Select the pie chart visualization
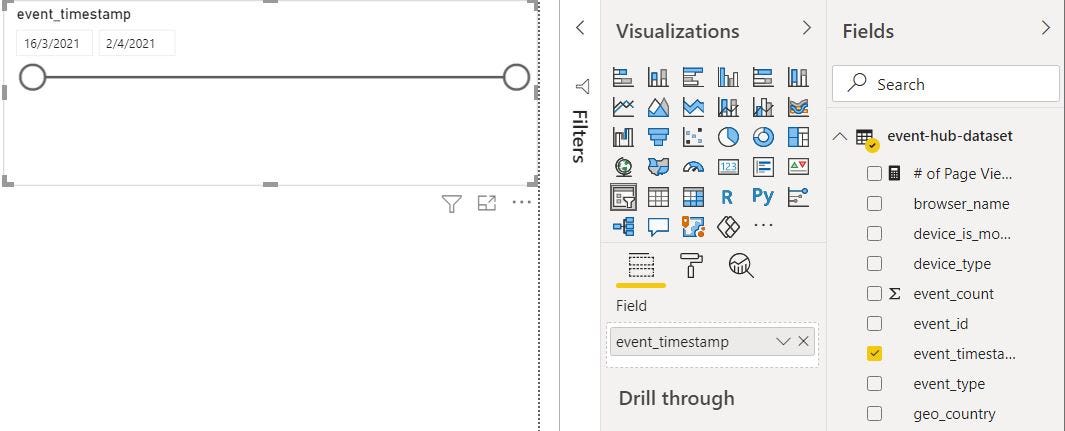The height and width of the screenshot is (431, 1065). pos(728,137)
